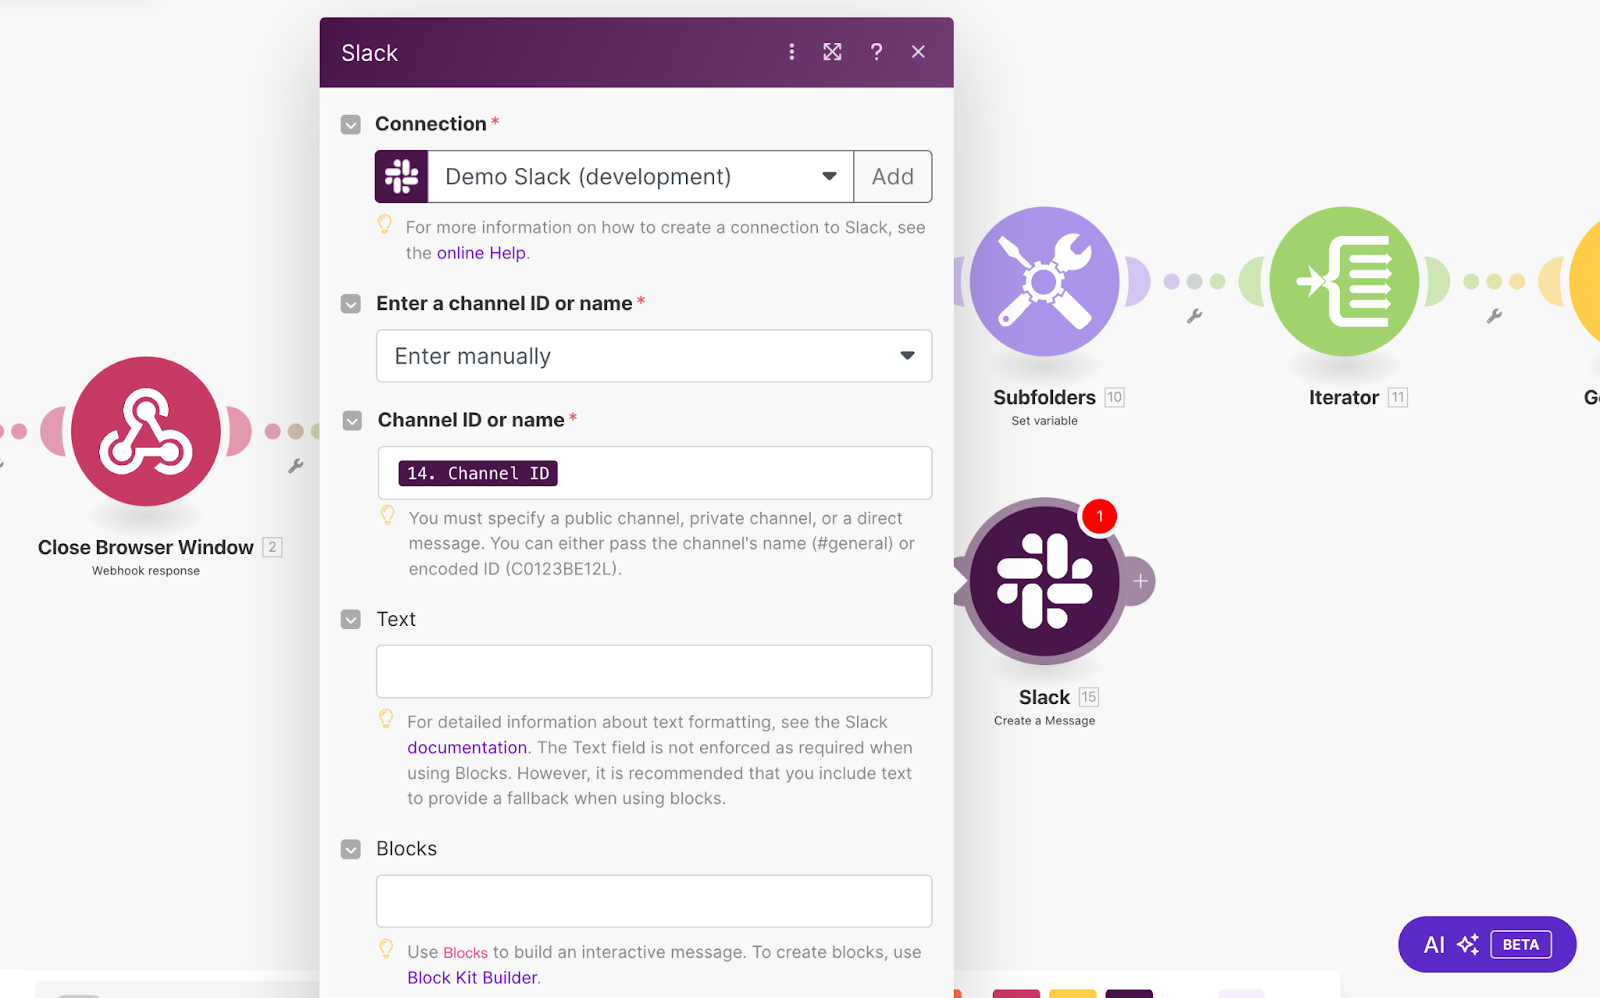Click the empty Text input field
This screenshot has width=1600, height=998.
pos(654,672)
